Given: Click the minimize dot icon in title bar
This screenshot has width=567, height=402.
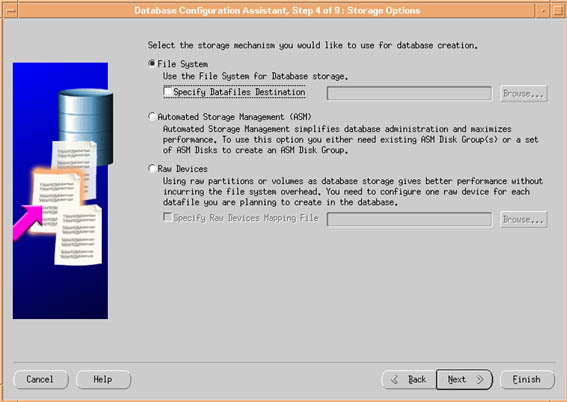Looking at the screenshot, I should [x=542, y=11].
